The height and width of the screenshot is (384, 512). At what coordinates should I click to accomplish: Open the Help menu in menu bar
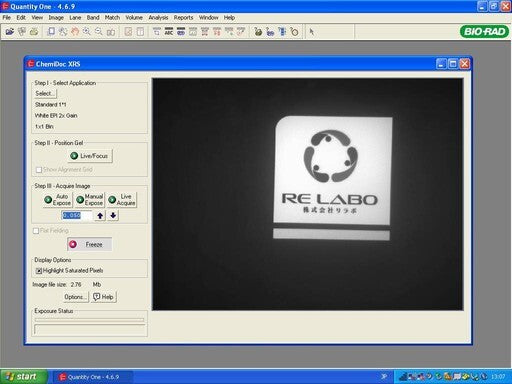pyautogui.click(x=229, y=17)
